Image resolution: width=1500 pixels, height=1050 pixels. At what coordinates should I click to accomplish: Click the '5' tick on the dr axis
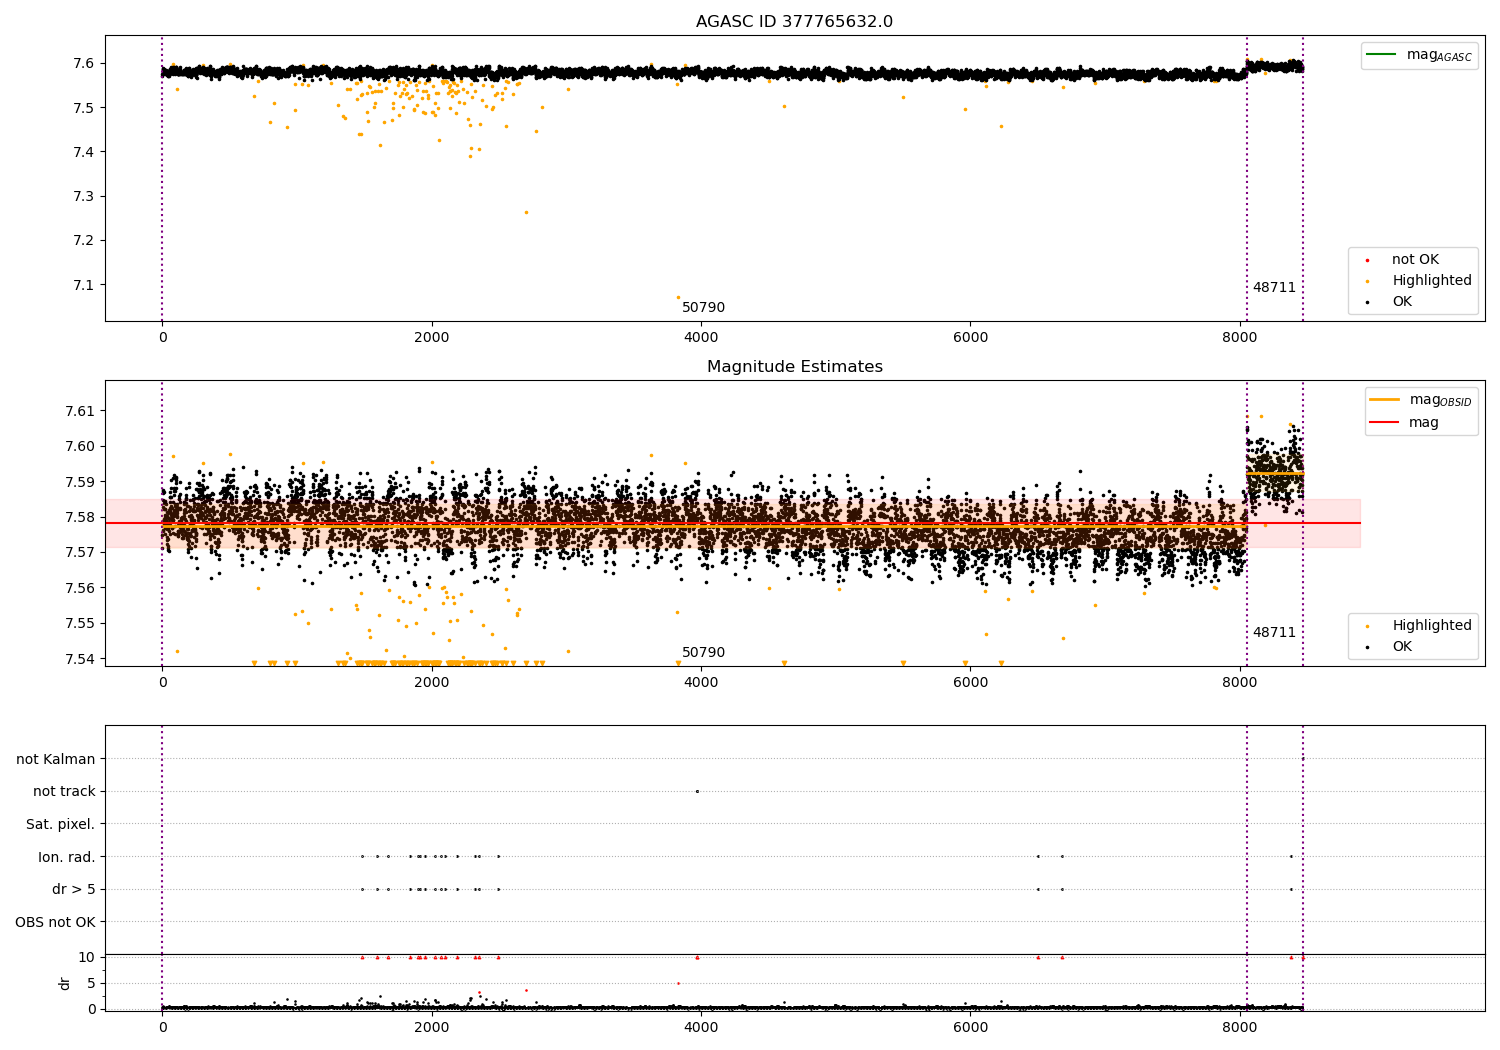91,983
